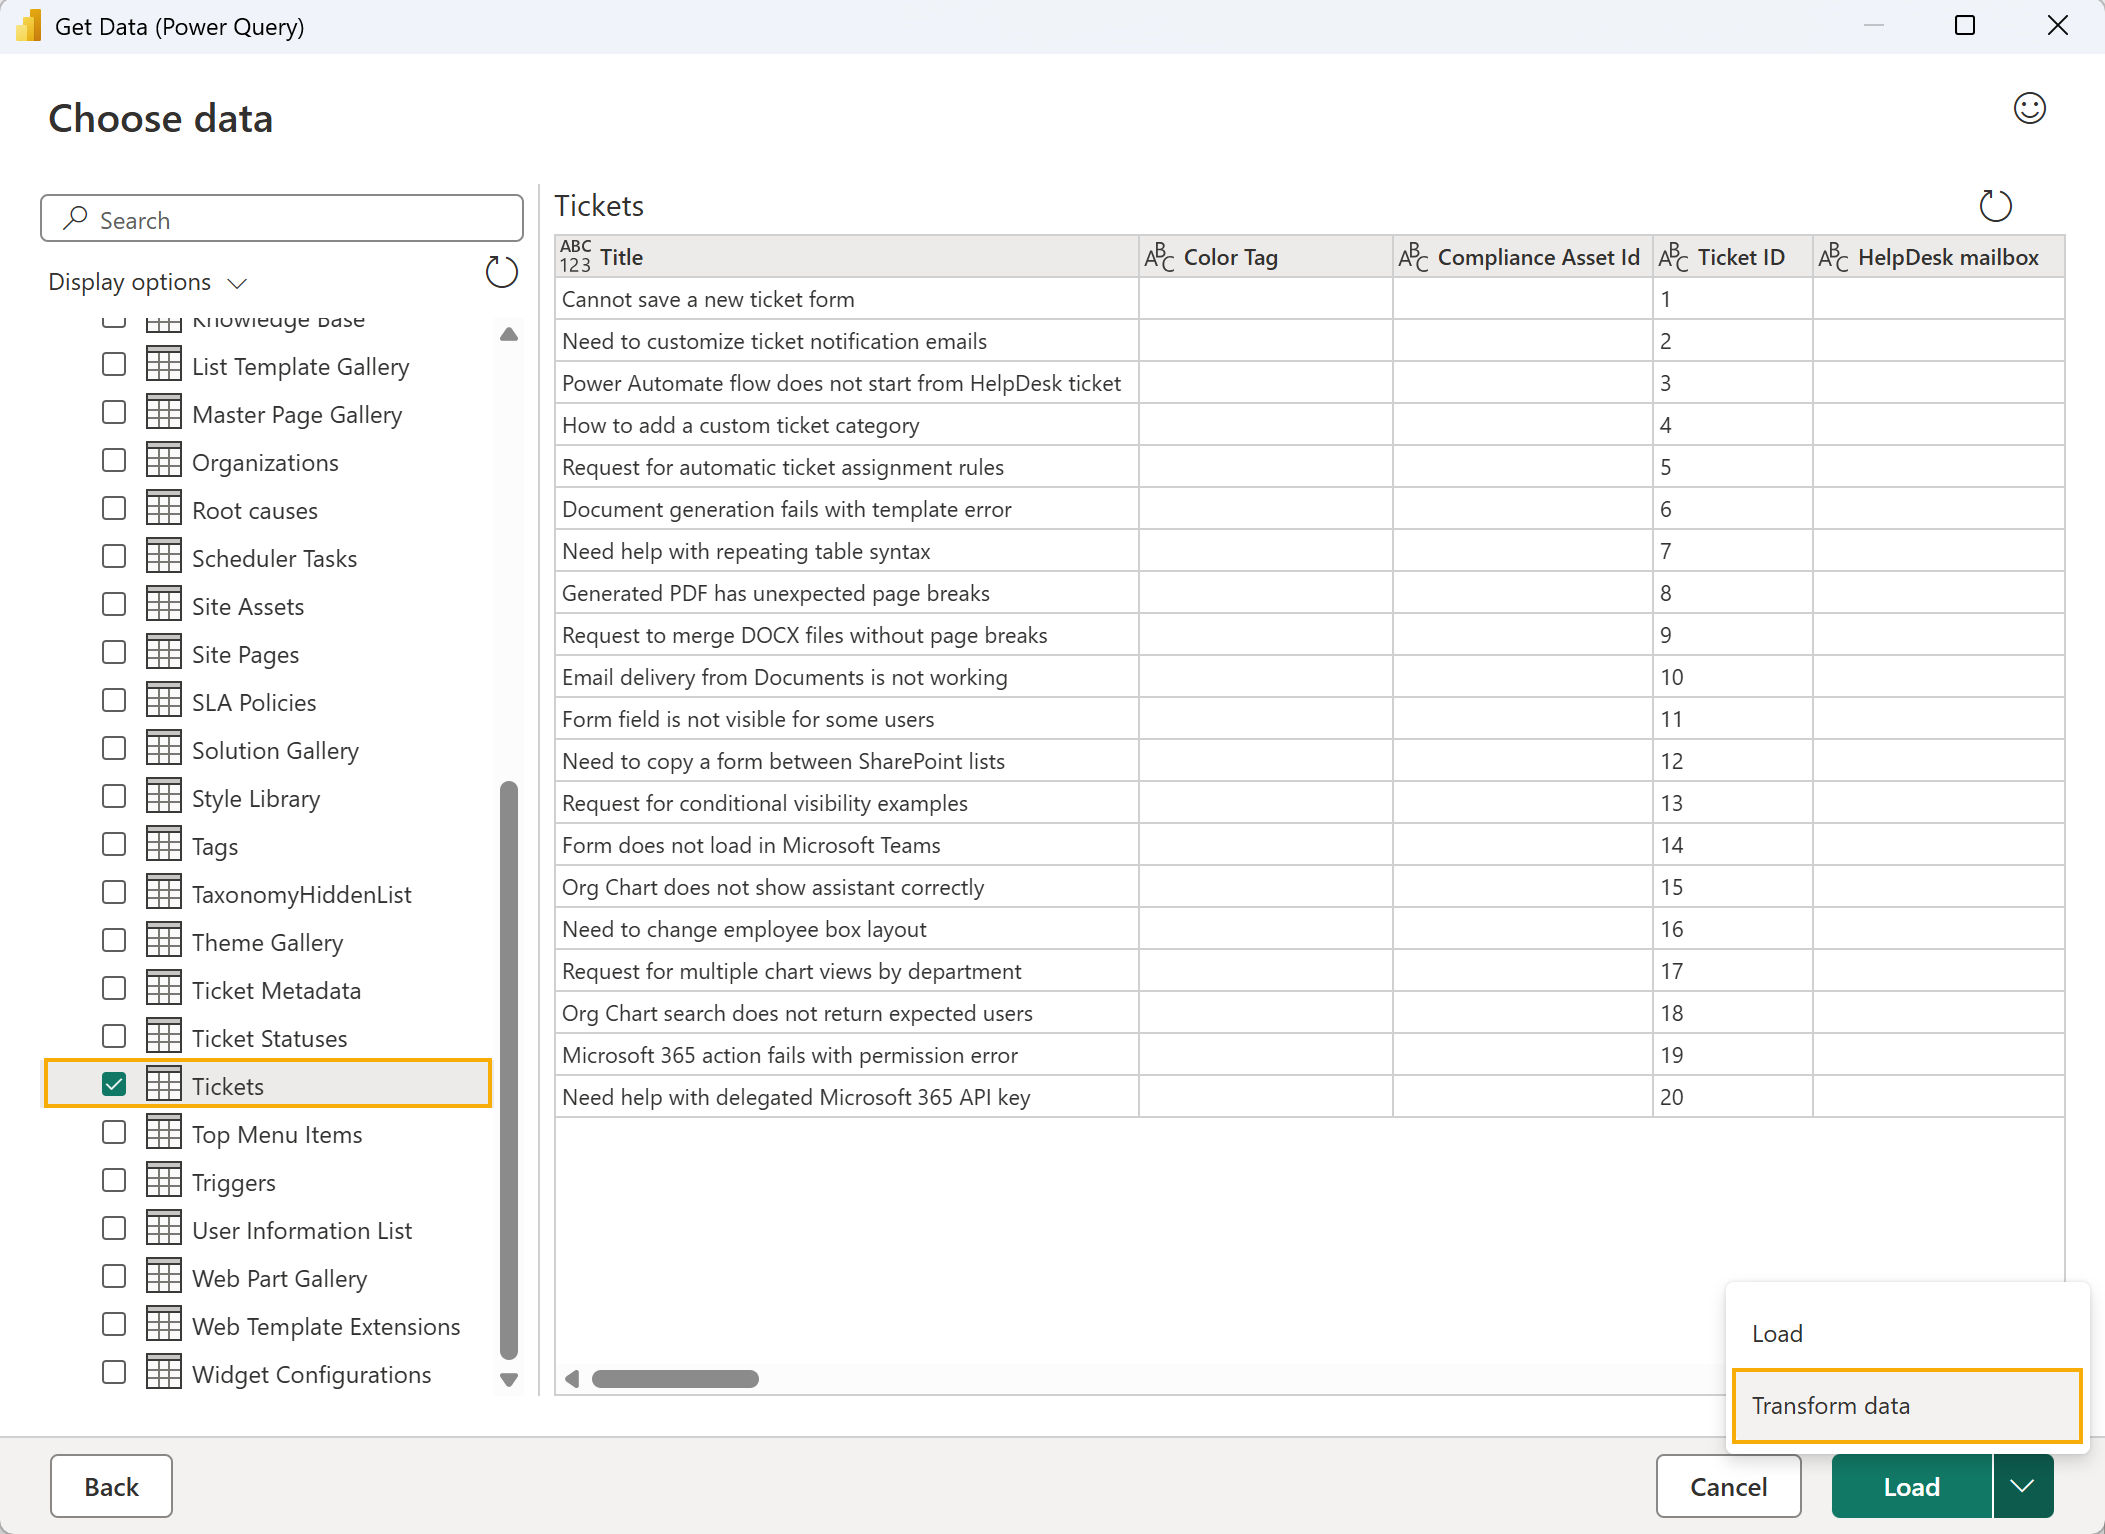Click the table icon beside Theme Gallery

pos(164,941)
